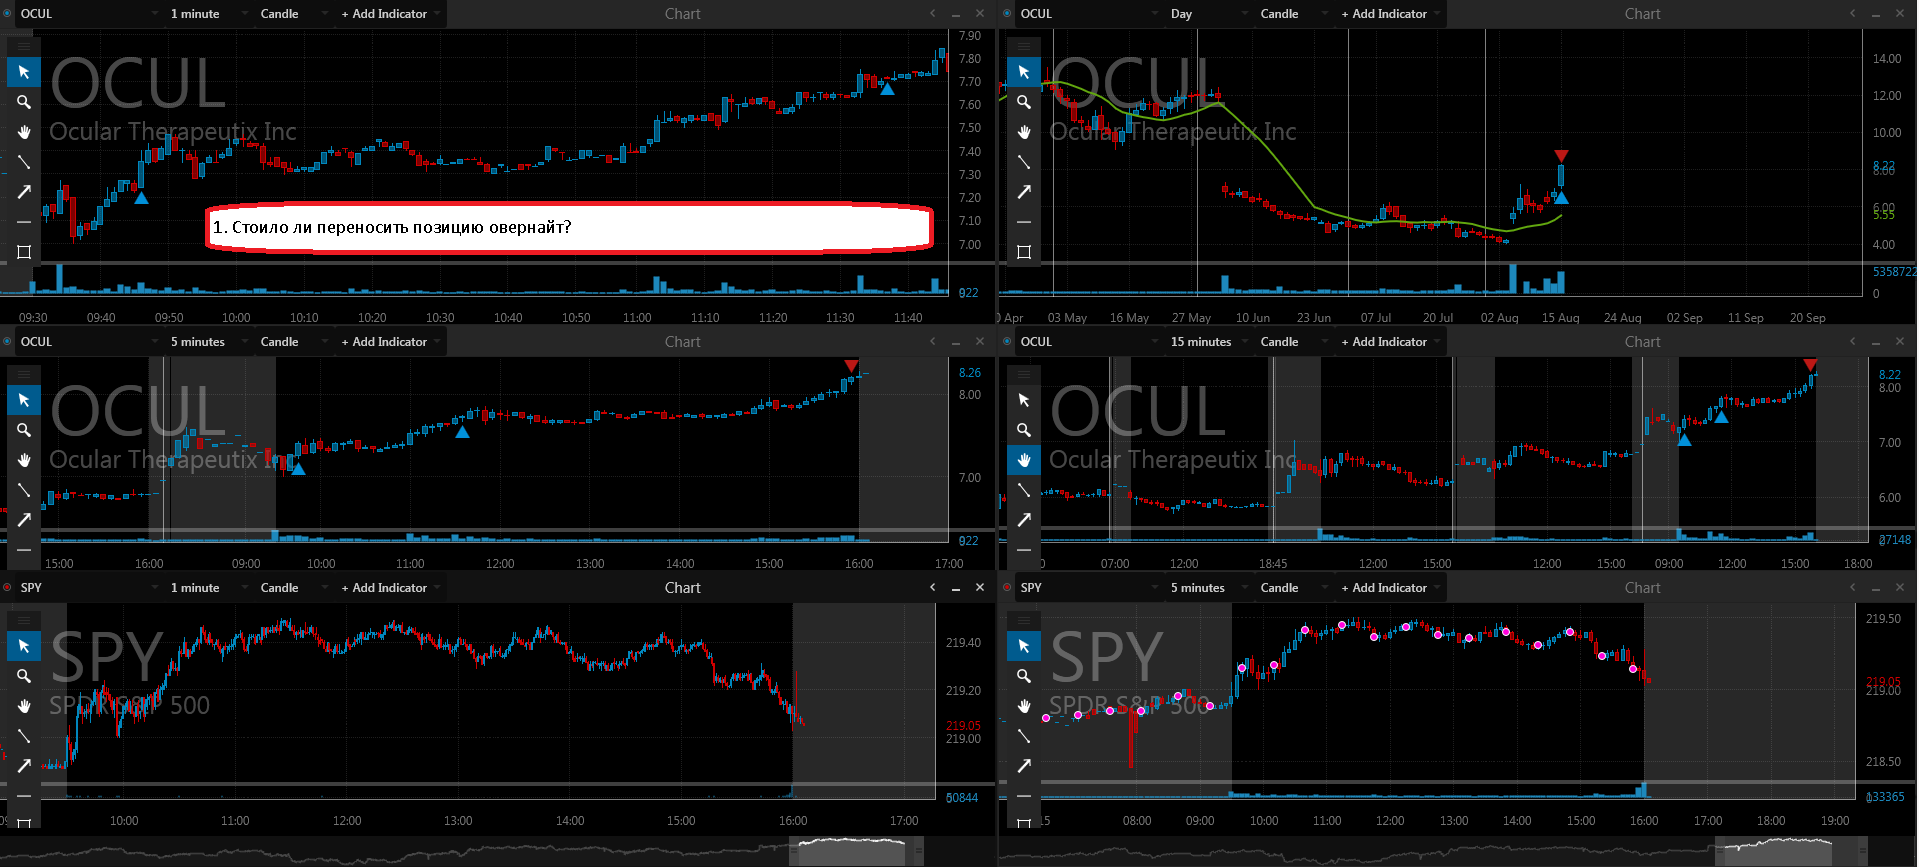Image resolution: width=1919 pixels, height=867 pixels.
Task: Click volume value 5358722 in OCUL Day chart
Action: click(1894, 272)
